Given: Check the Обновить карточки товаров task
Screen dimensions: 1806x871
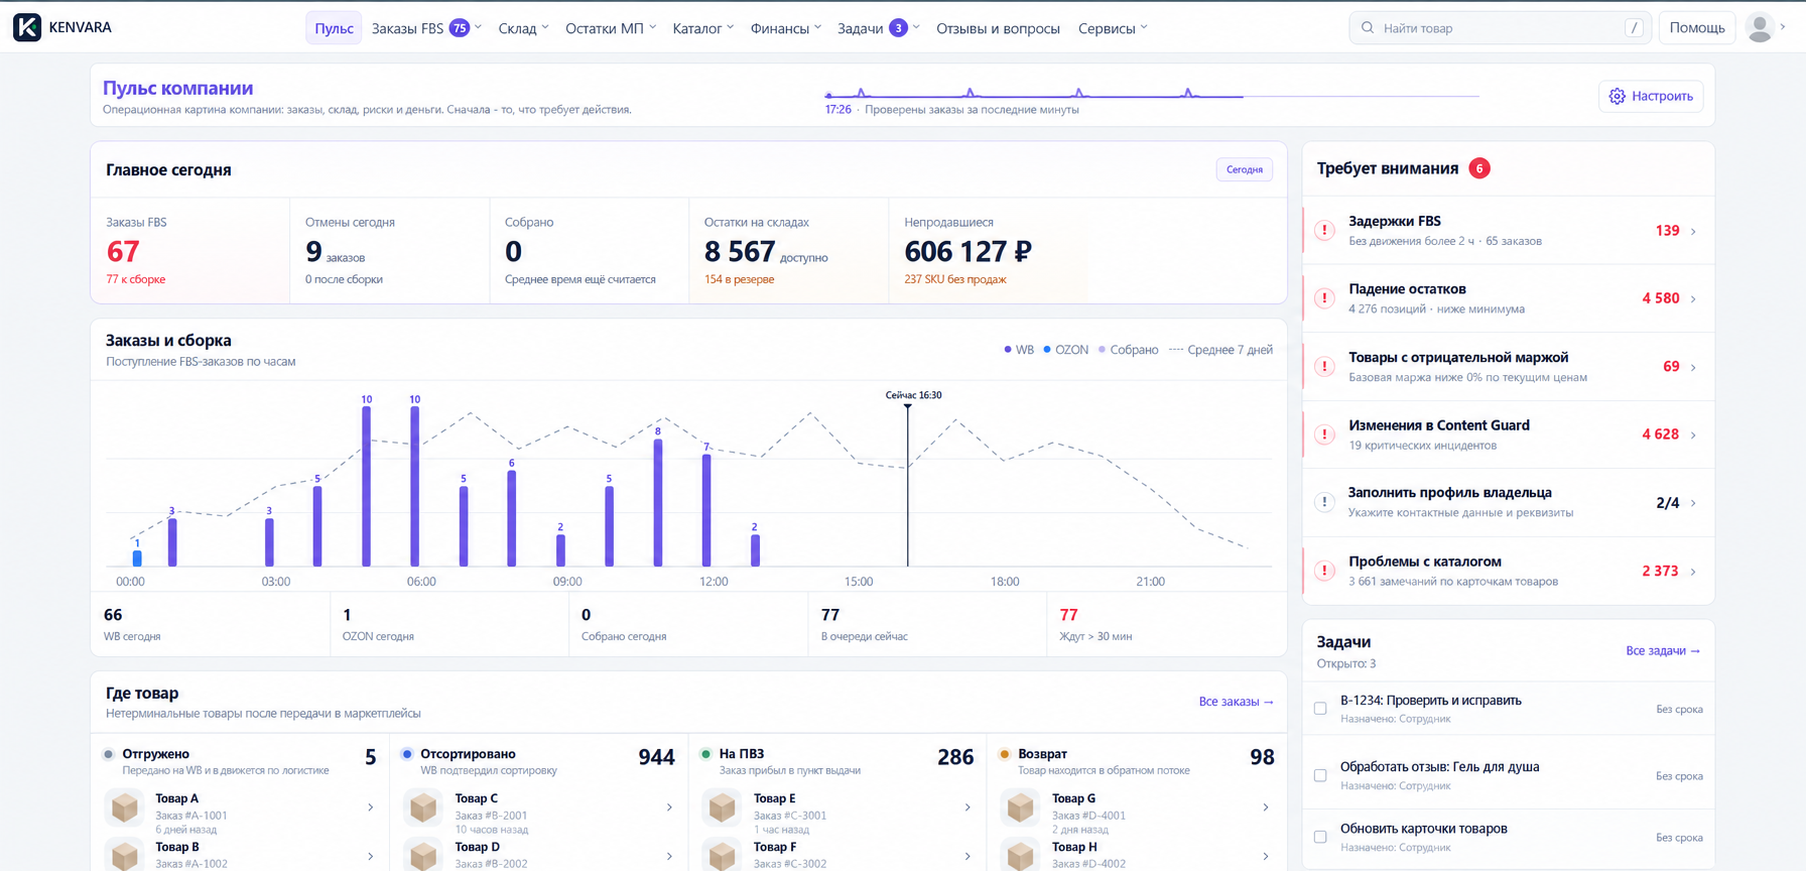Looking at the screenshot, I should tap(1320, 837).
